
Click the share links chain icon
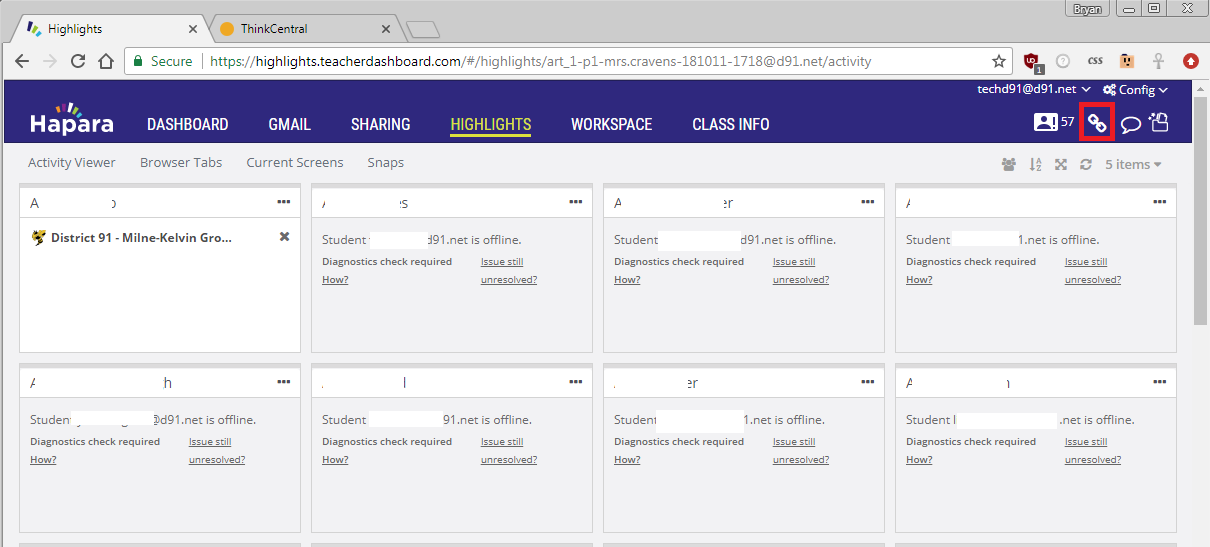tap(1097, 123)
